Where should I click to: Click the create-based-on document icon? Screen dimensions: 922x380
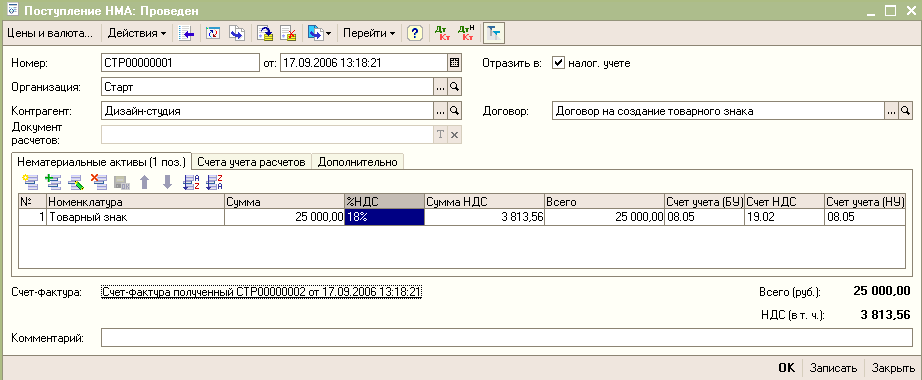point(315,34)
